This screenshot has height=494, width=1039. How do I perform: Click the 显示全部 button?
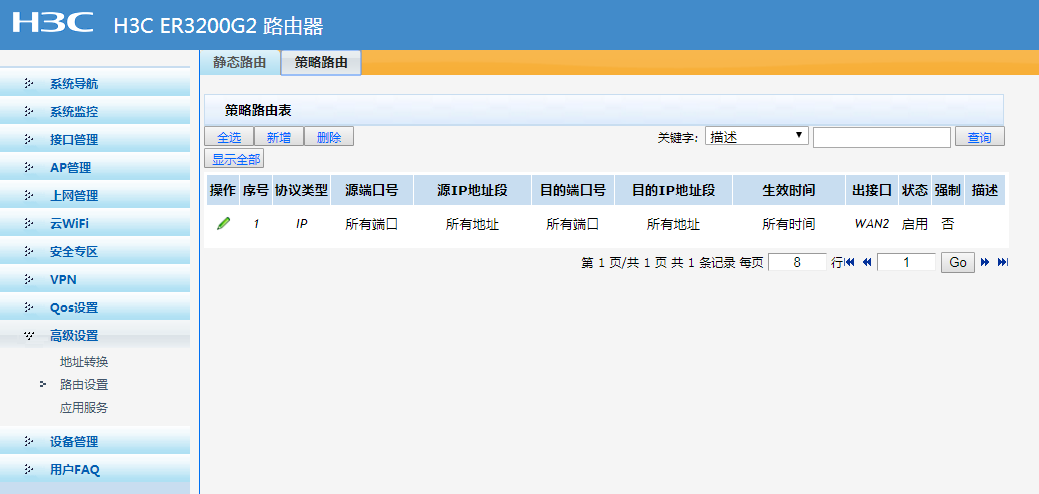point(234,159)
